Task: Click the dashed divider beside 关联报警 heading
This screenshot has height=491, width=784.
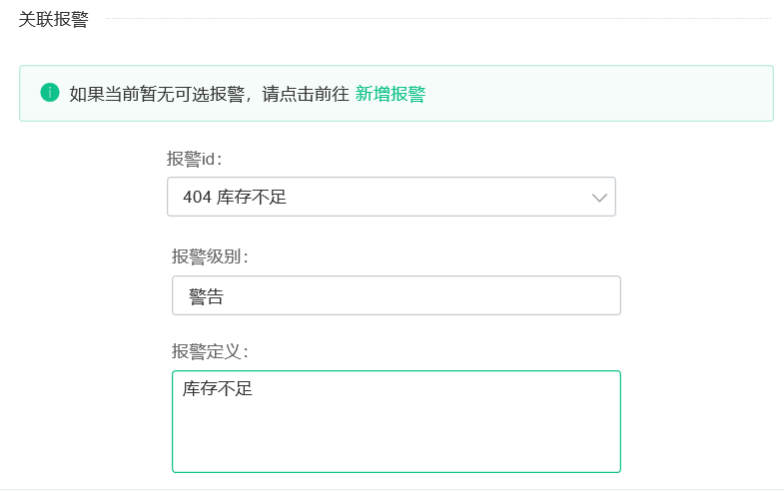Action: pos(438,18)
